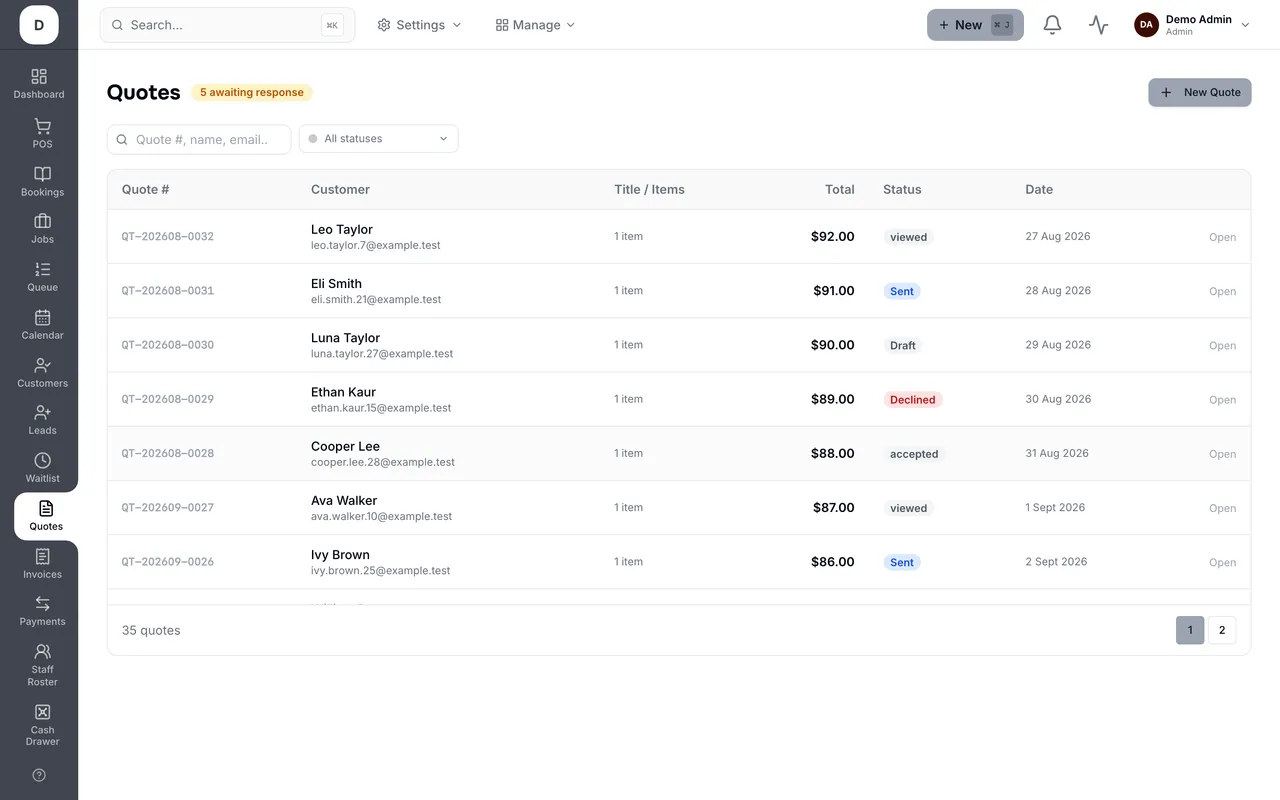
Task: Open the Dashboard sidebar icon
Action: [39, 84]
